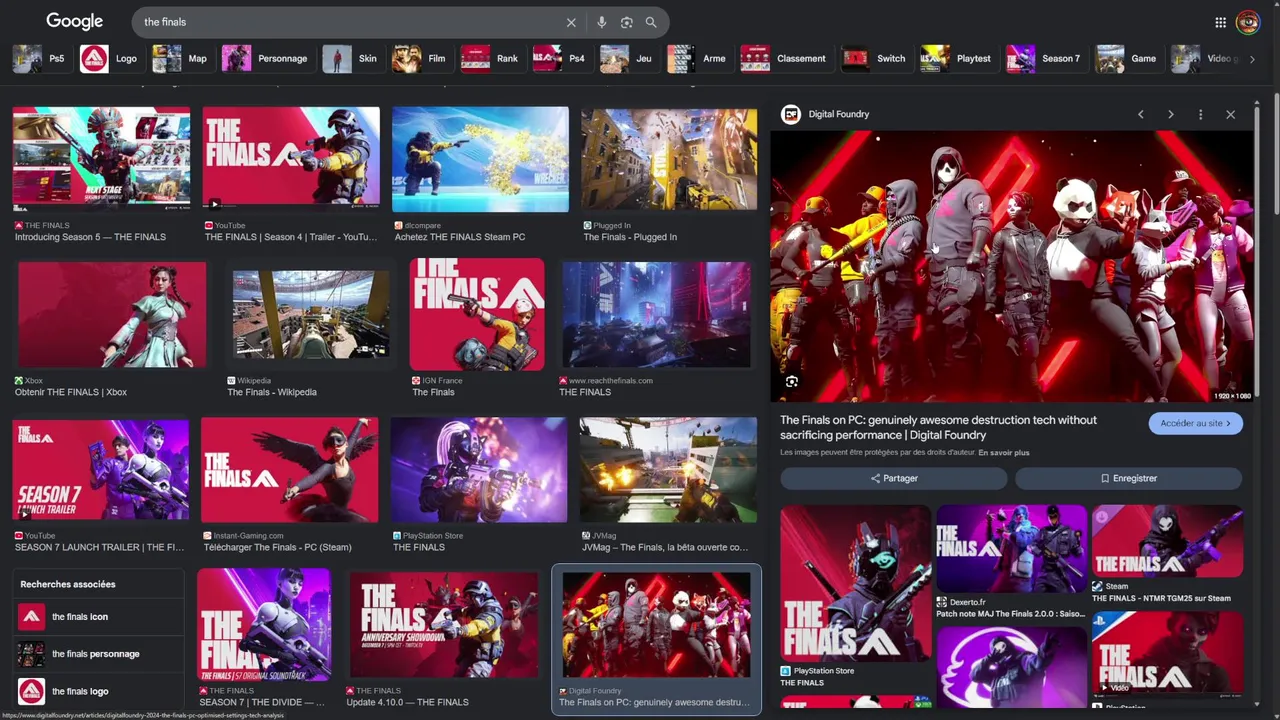This screenshot has width=1280, height=720.
Task: Click 'Accéder au site' button
Action: pos(1195,423)
